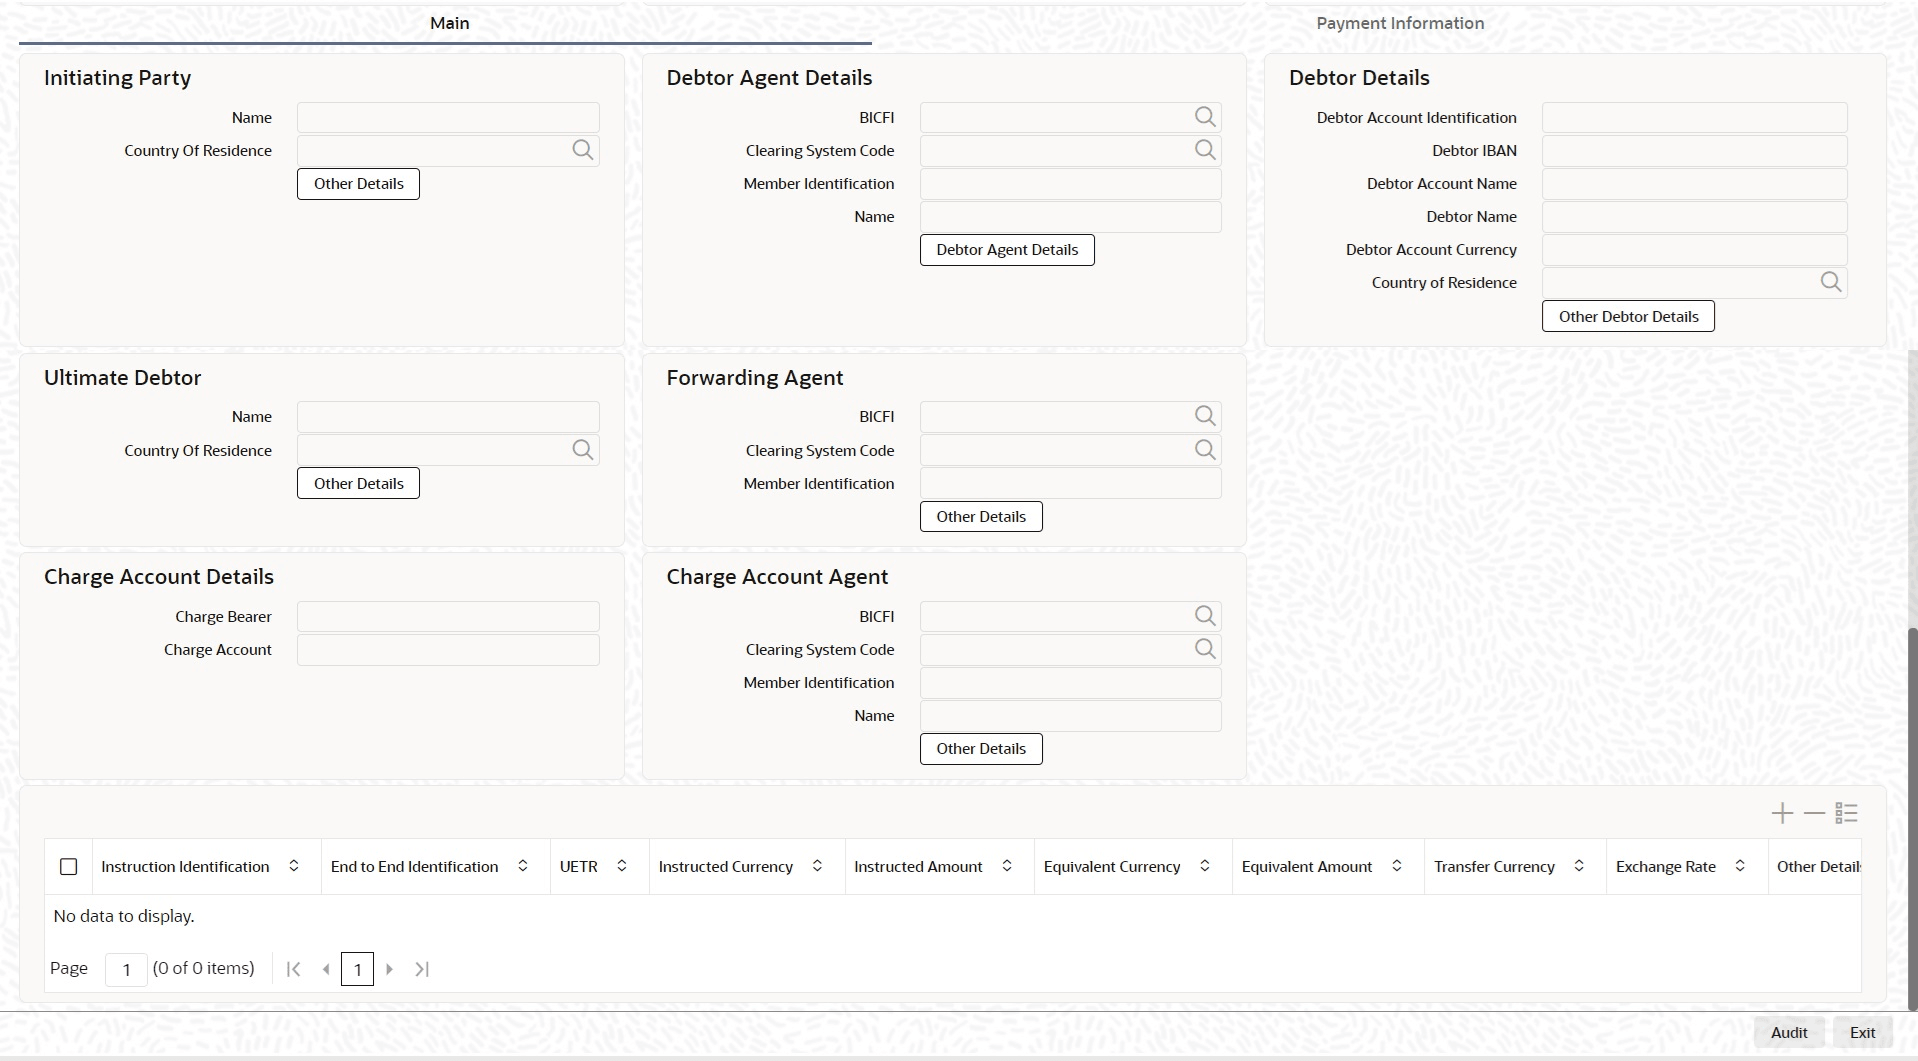
Task: Open lookup for Debtor Details Country of Residence
Action: [1831, 282]
